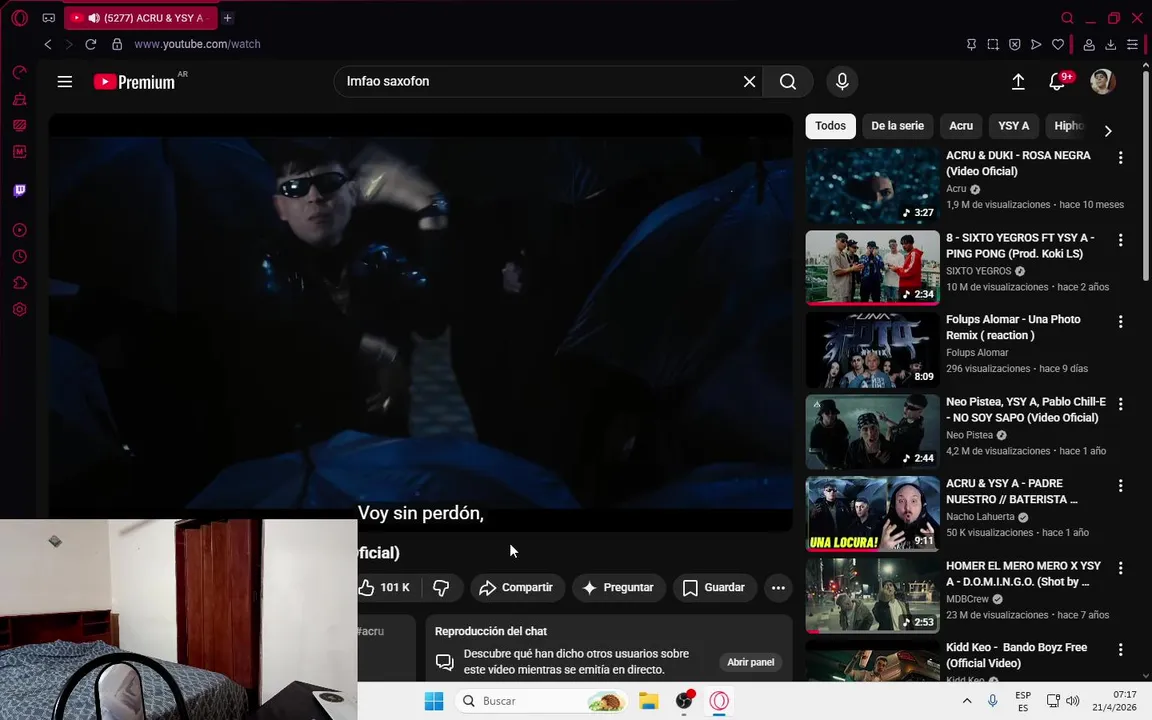Open the browser profile icon
The height and width of the screenshot is (720, 1152).
[x=1089, y=45]
